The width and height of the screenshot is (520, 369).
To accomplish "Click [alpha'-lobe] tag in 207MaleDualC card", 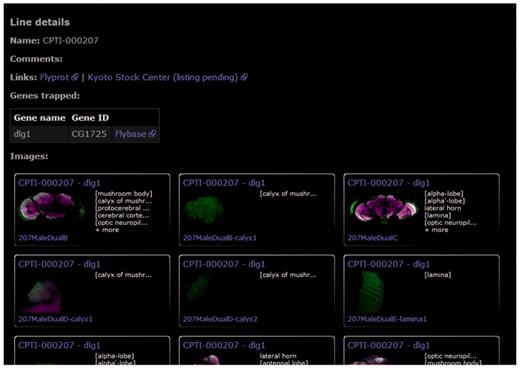I will click(x=445, y=201).
